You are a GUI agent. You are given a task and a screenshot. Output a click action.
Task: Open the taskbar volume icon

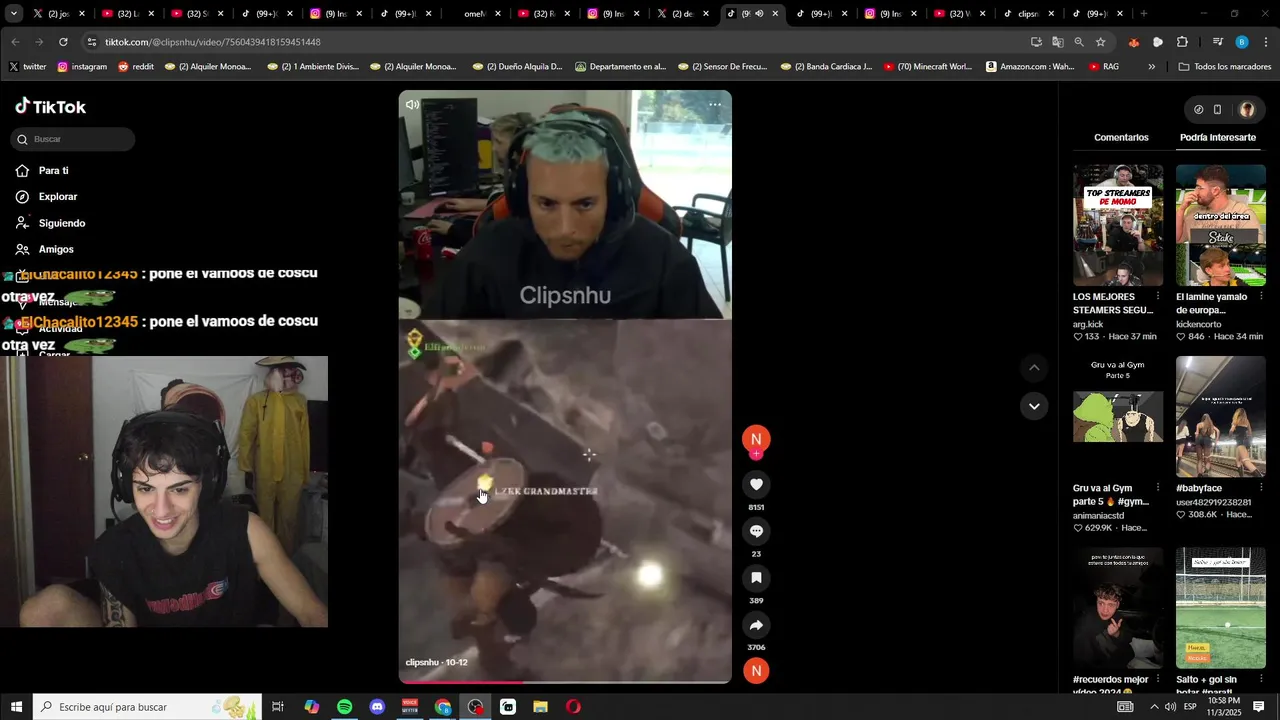click(1170, 707)
